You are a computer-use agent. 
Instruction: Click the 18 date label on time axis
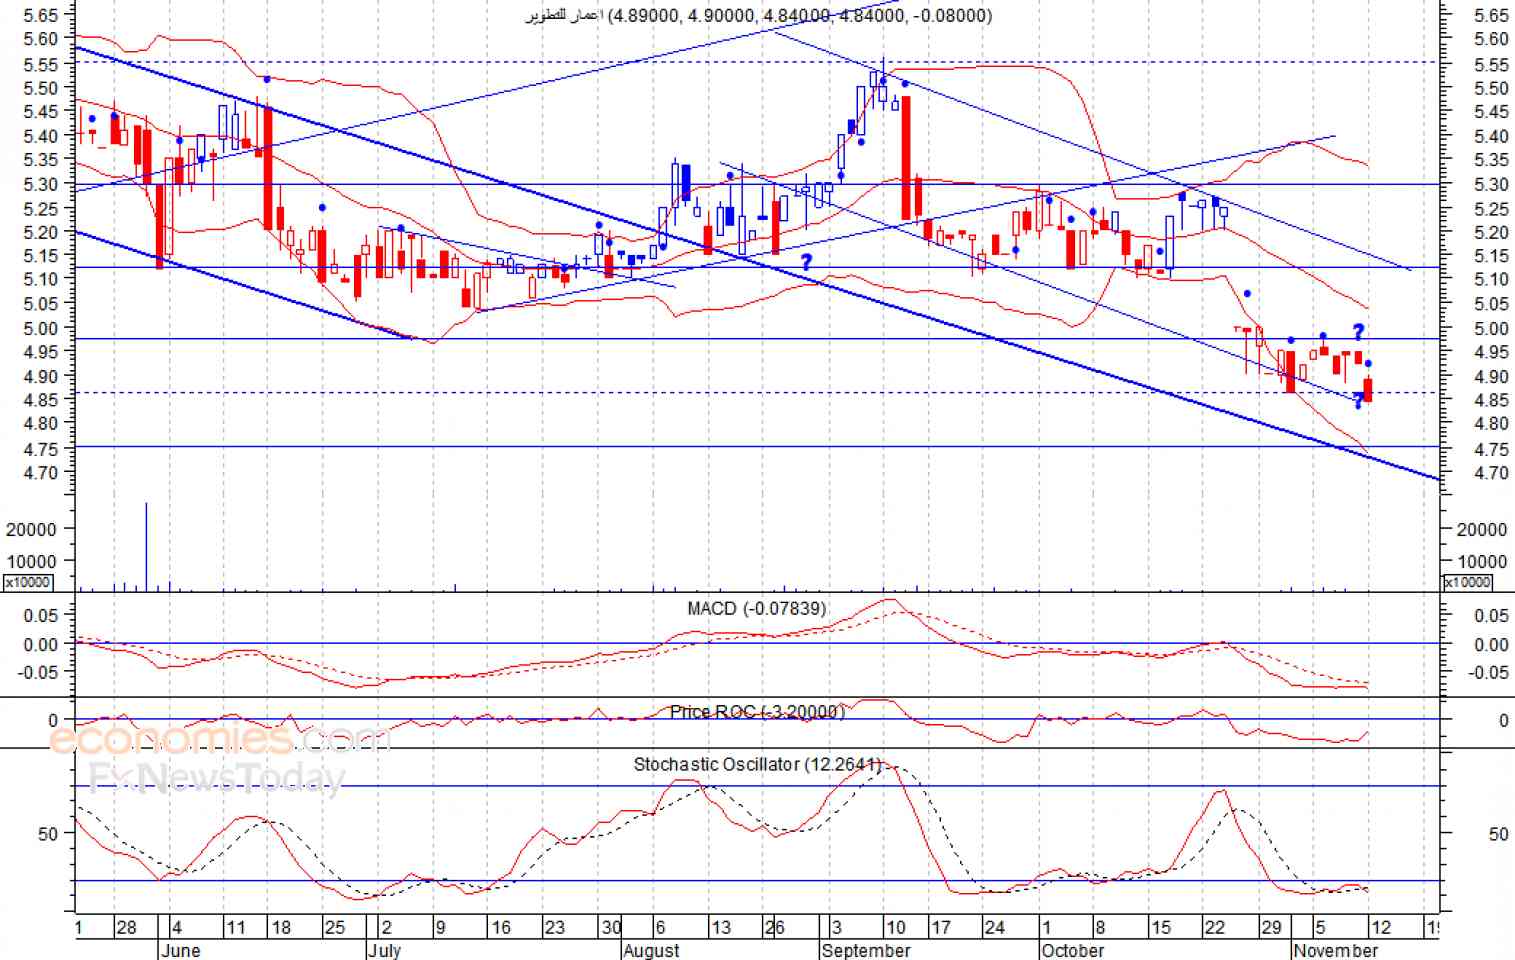click(x=282, y=928)
